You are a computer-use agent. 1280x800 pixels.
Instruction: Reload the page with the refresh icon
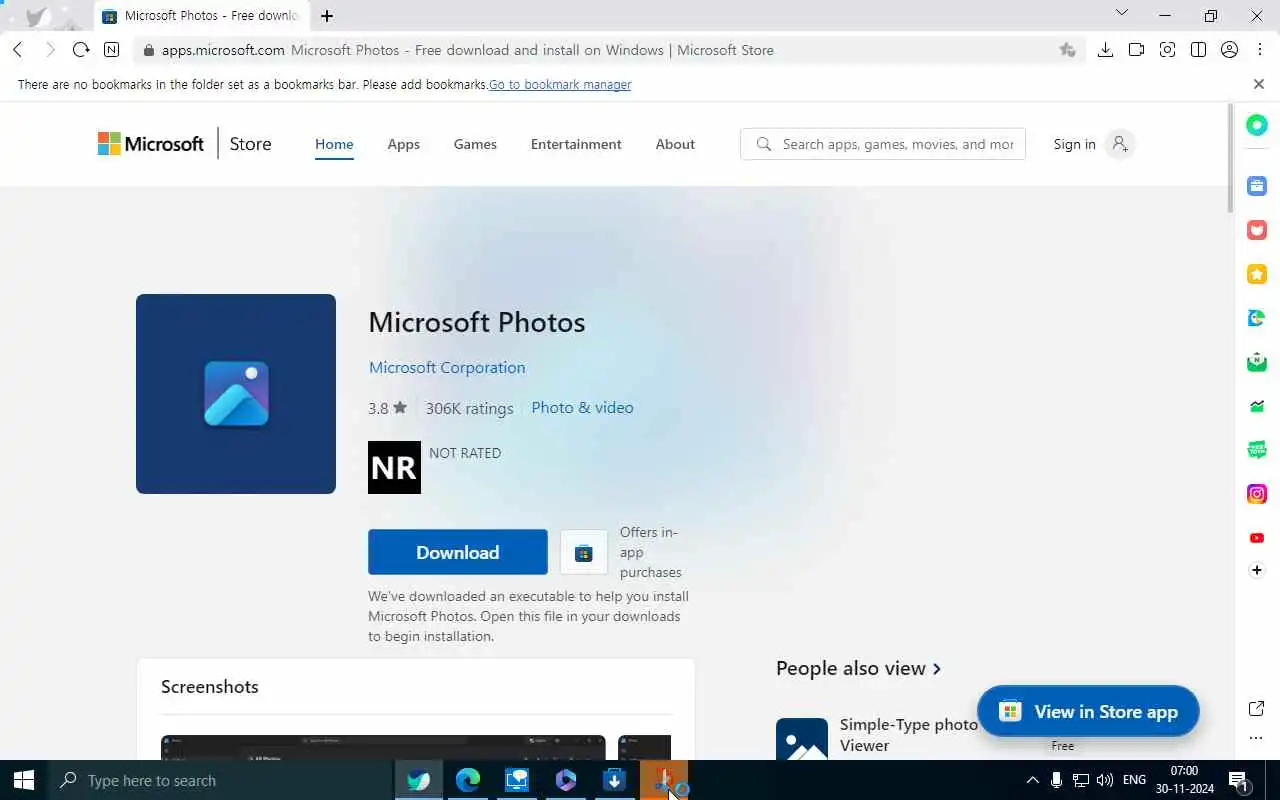[81, 50]
